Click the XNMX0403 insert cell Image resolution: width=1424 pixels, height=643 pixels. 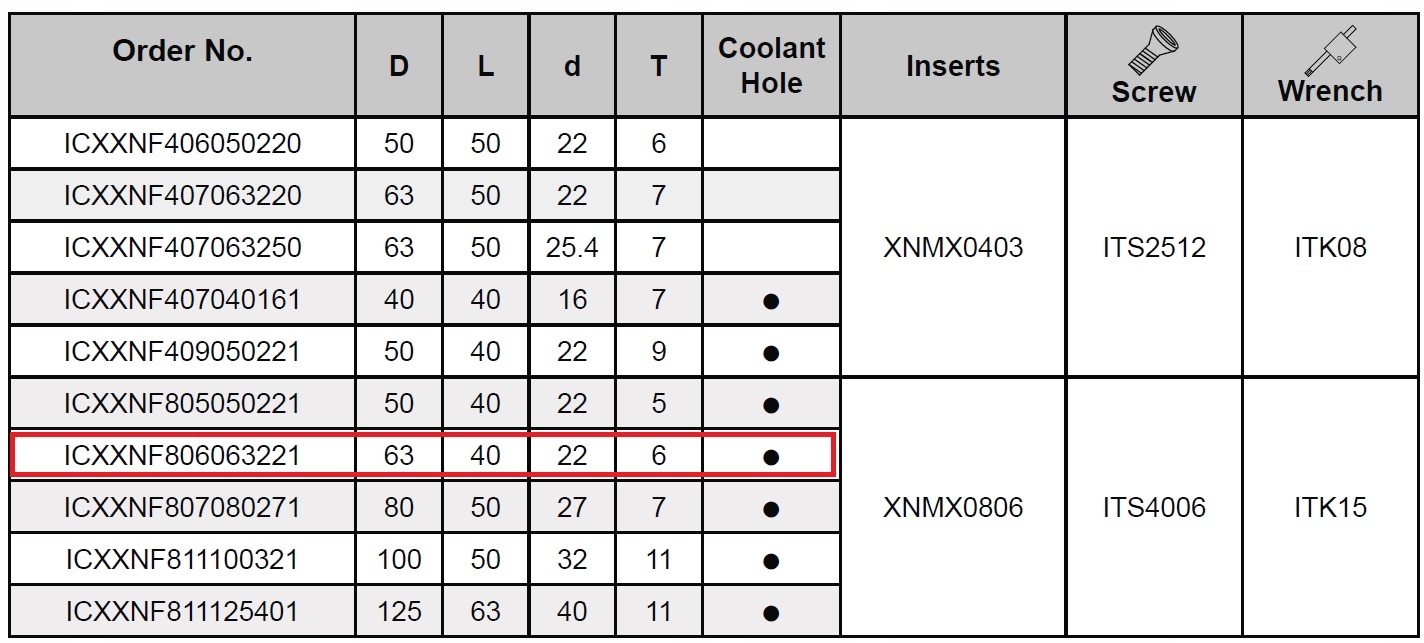coord(953,247)
